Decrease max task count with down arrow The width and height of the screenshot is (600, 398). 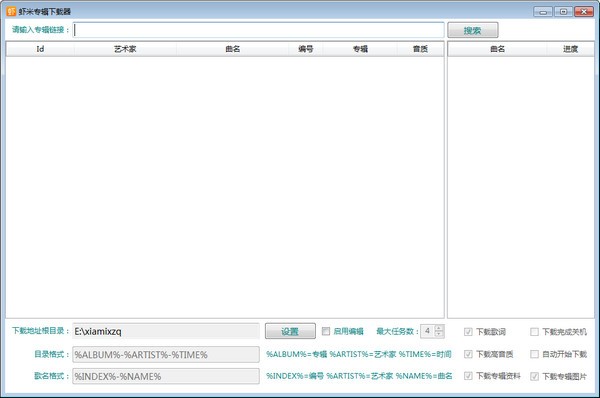[x=439, y=334]
